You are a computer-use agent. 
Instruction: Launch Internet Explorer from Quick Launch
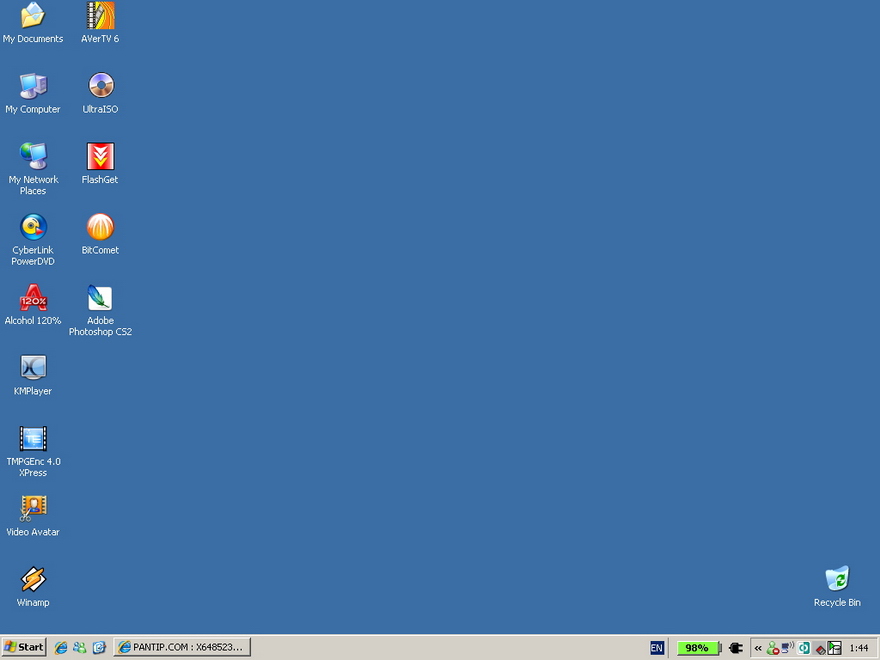[60, 648]
